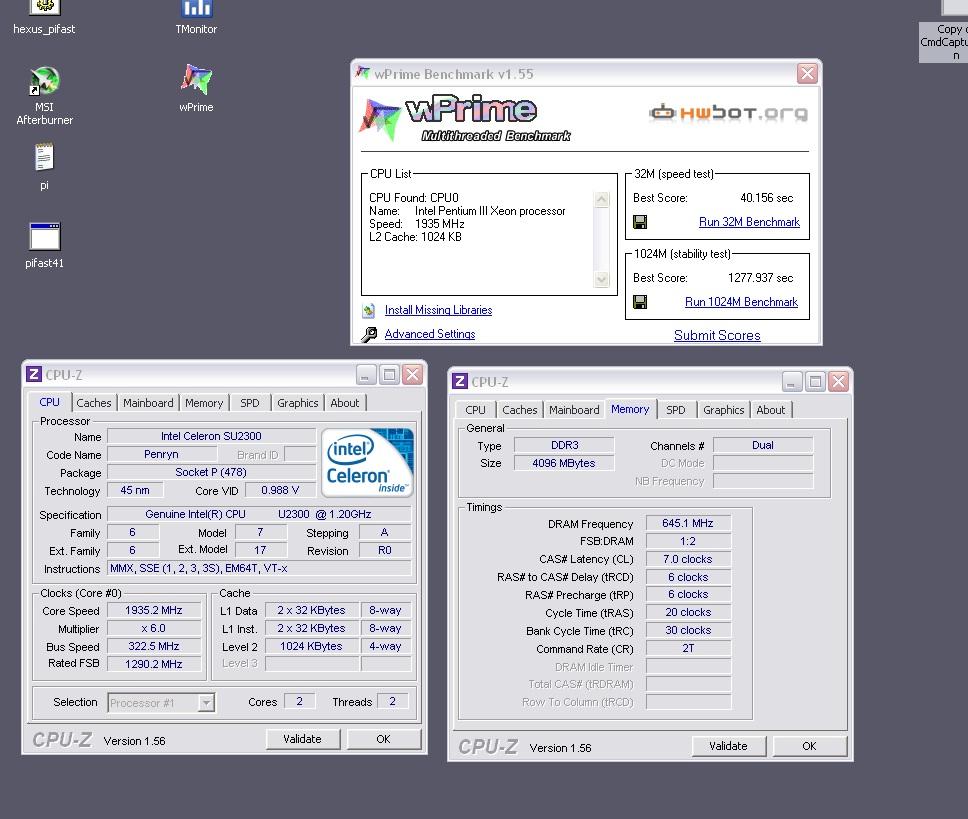Click Core Speed value 1935.2 MHz
Viewport: 968px width, 819px height.
(154, 610)
